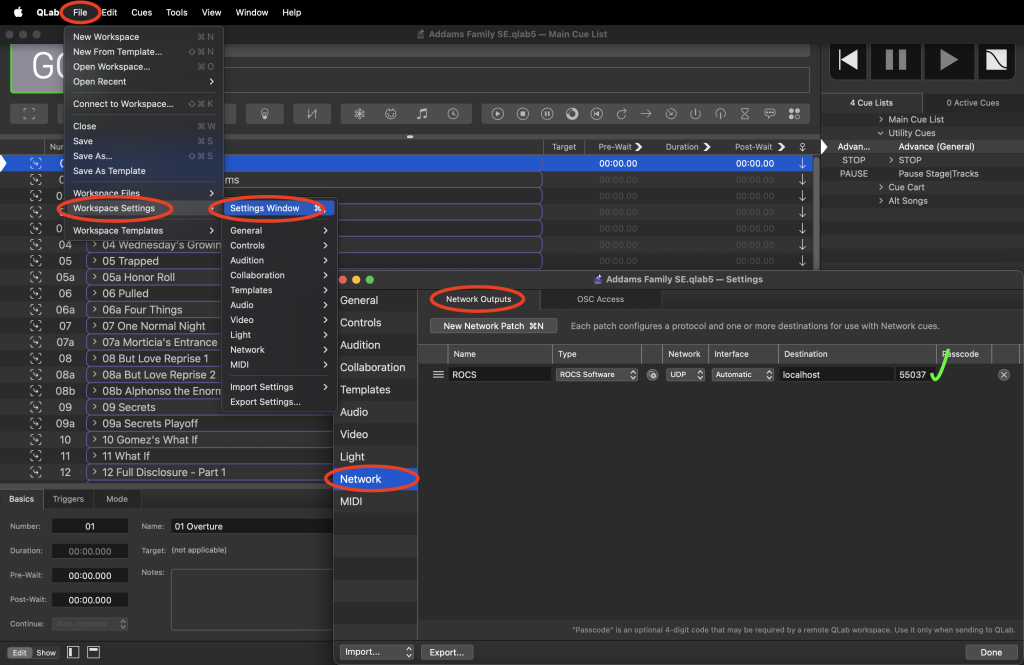
Task: Click New Network Patch button
Action: (494, 326)
